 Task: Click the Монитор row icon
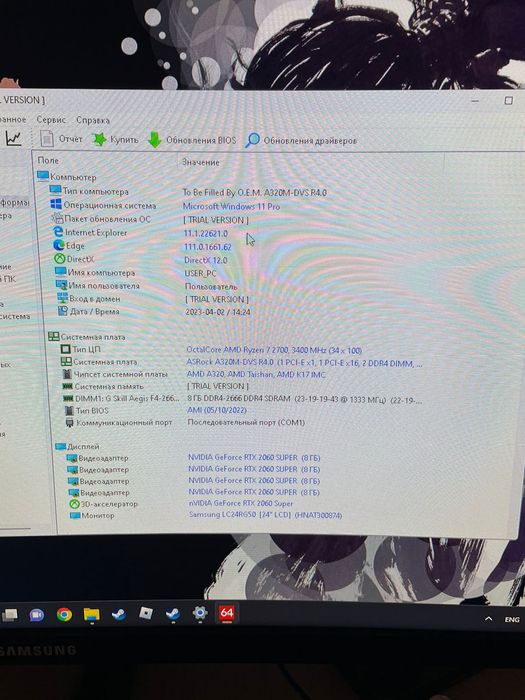pos(75,515)
